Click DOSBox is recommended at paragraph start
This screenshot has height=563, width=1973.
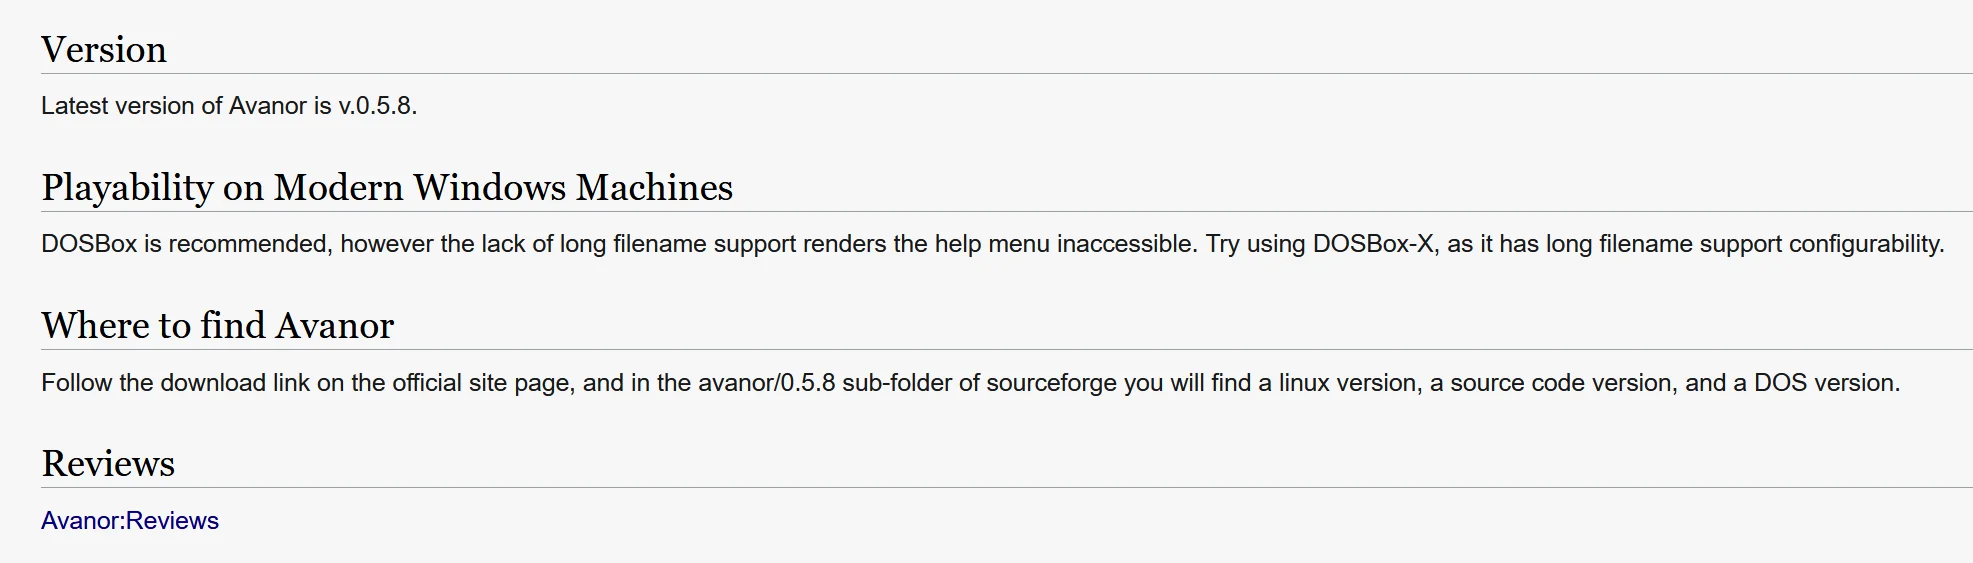click(x=186, y=244)
